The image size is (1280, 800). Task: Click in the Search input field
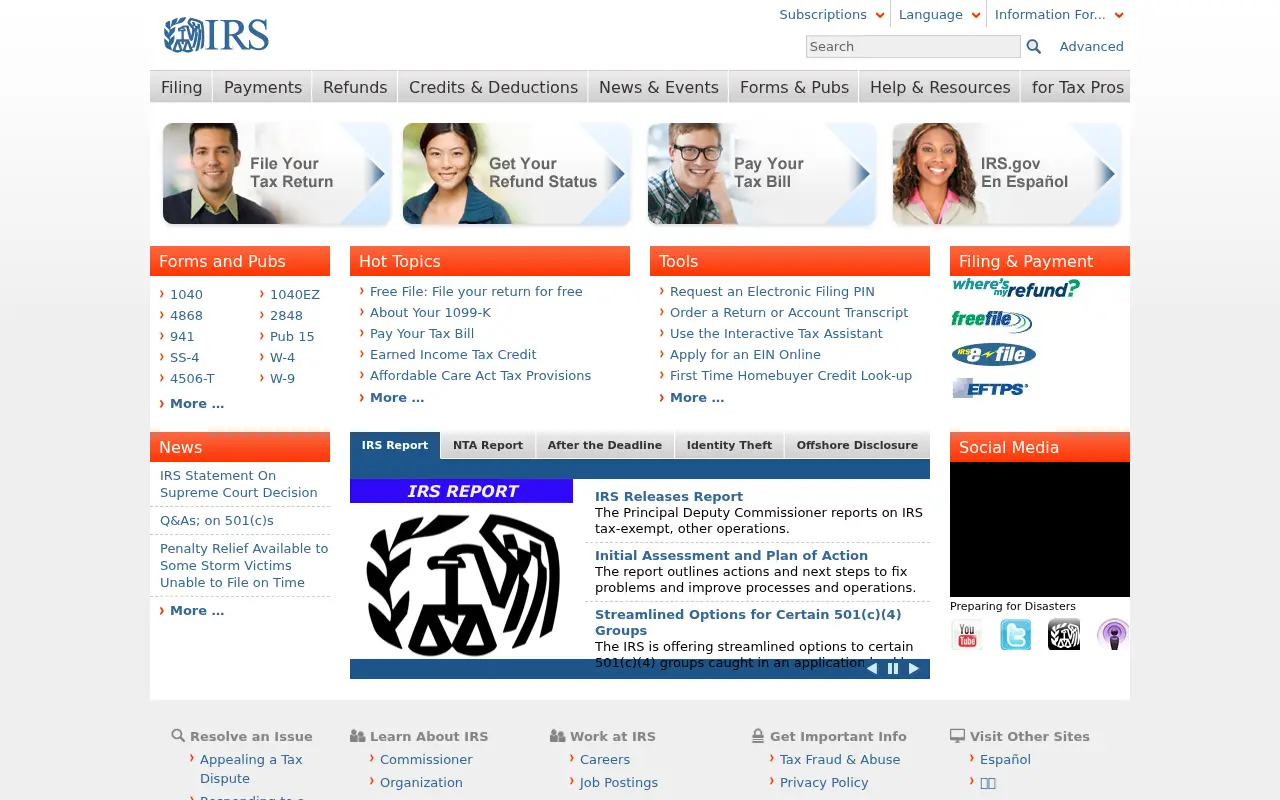tap(913, 47)
